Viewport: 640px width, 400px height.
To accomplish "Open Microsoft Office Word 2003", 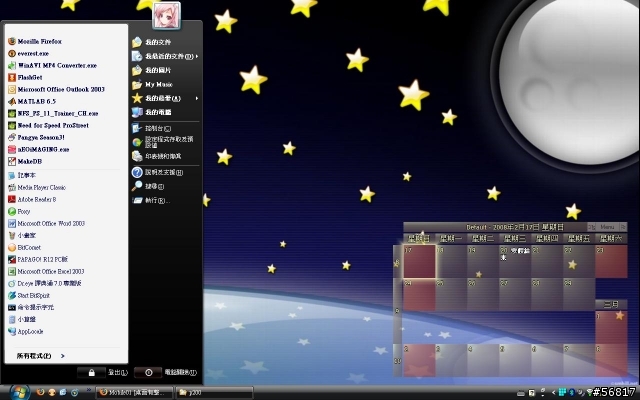I will point(47,223).
